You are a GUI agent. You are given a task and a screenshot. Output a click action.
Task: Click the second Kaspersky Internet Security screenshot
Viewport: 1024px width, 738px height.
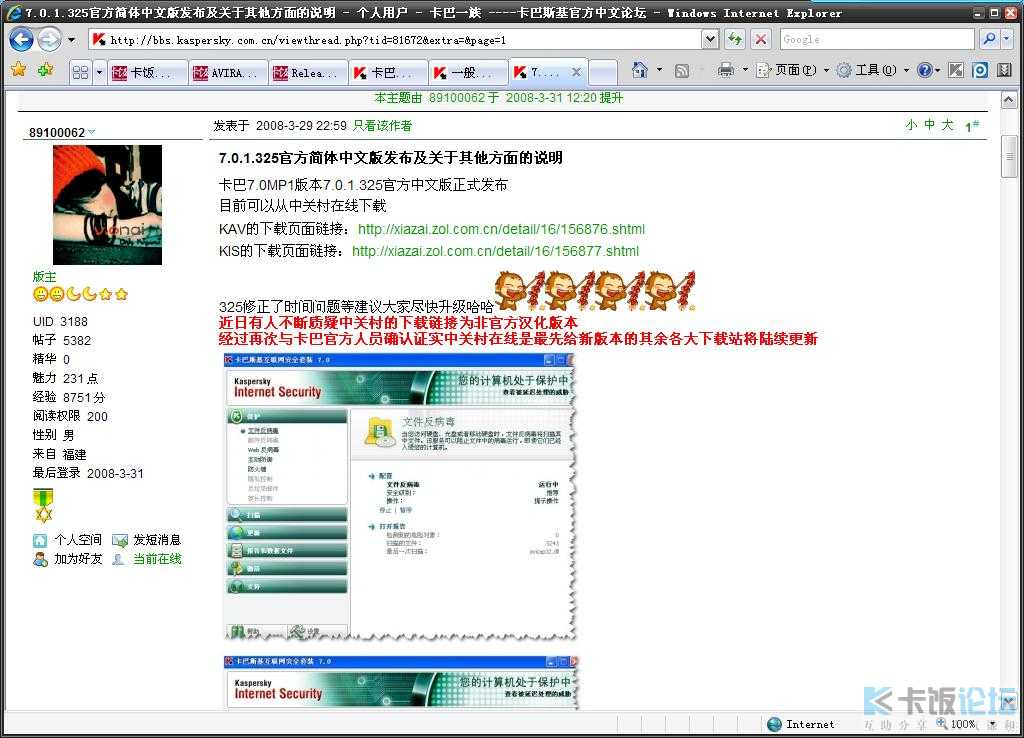tap(400, 682)
